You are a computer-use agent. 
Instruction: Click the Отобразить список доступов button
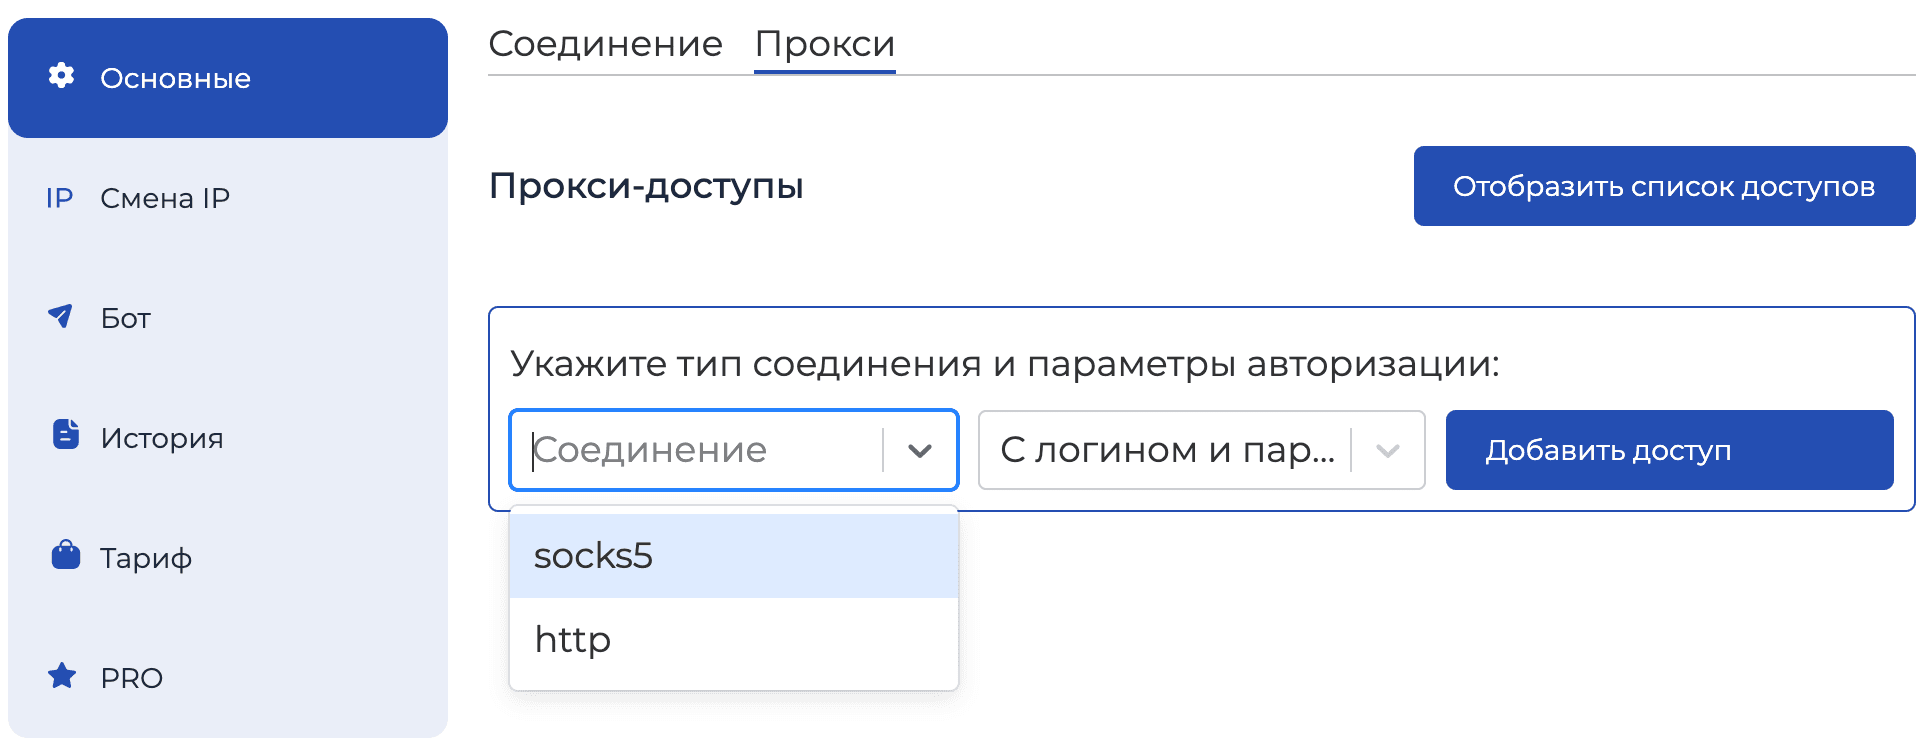click(1663, 185)
